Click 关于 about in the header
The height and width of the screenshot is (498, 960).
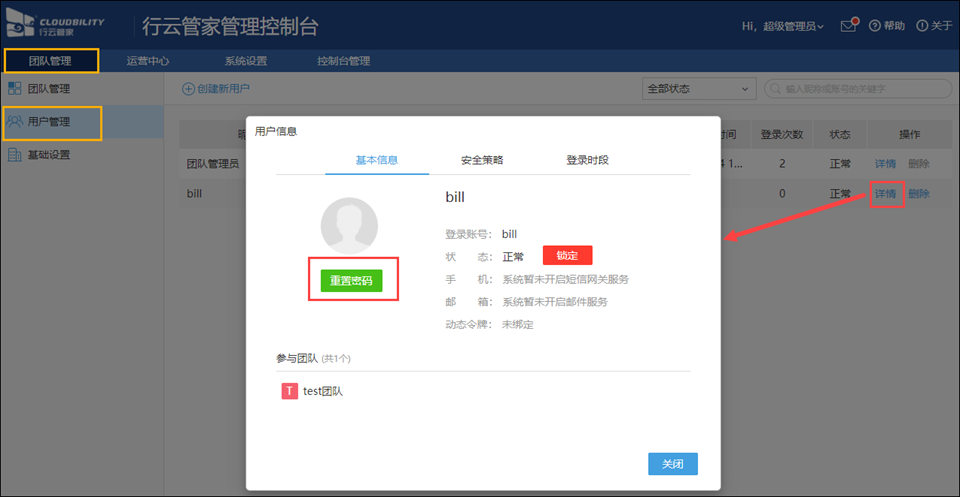(x=934, y=26)
